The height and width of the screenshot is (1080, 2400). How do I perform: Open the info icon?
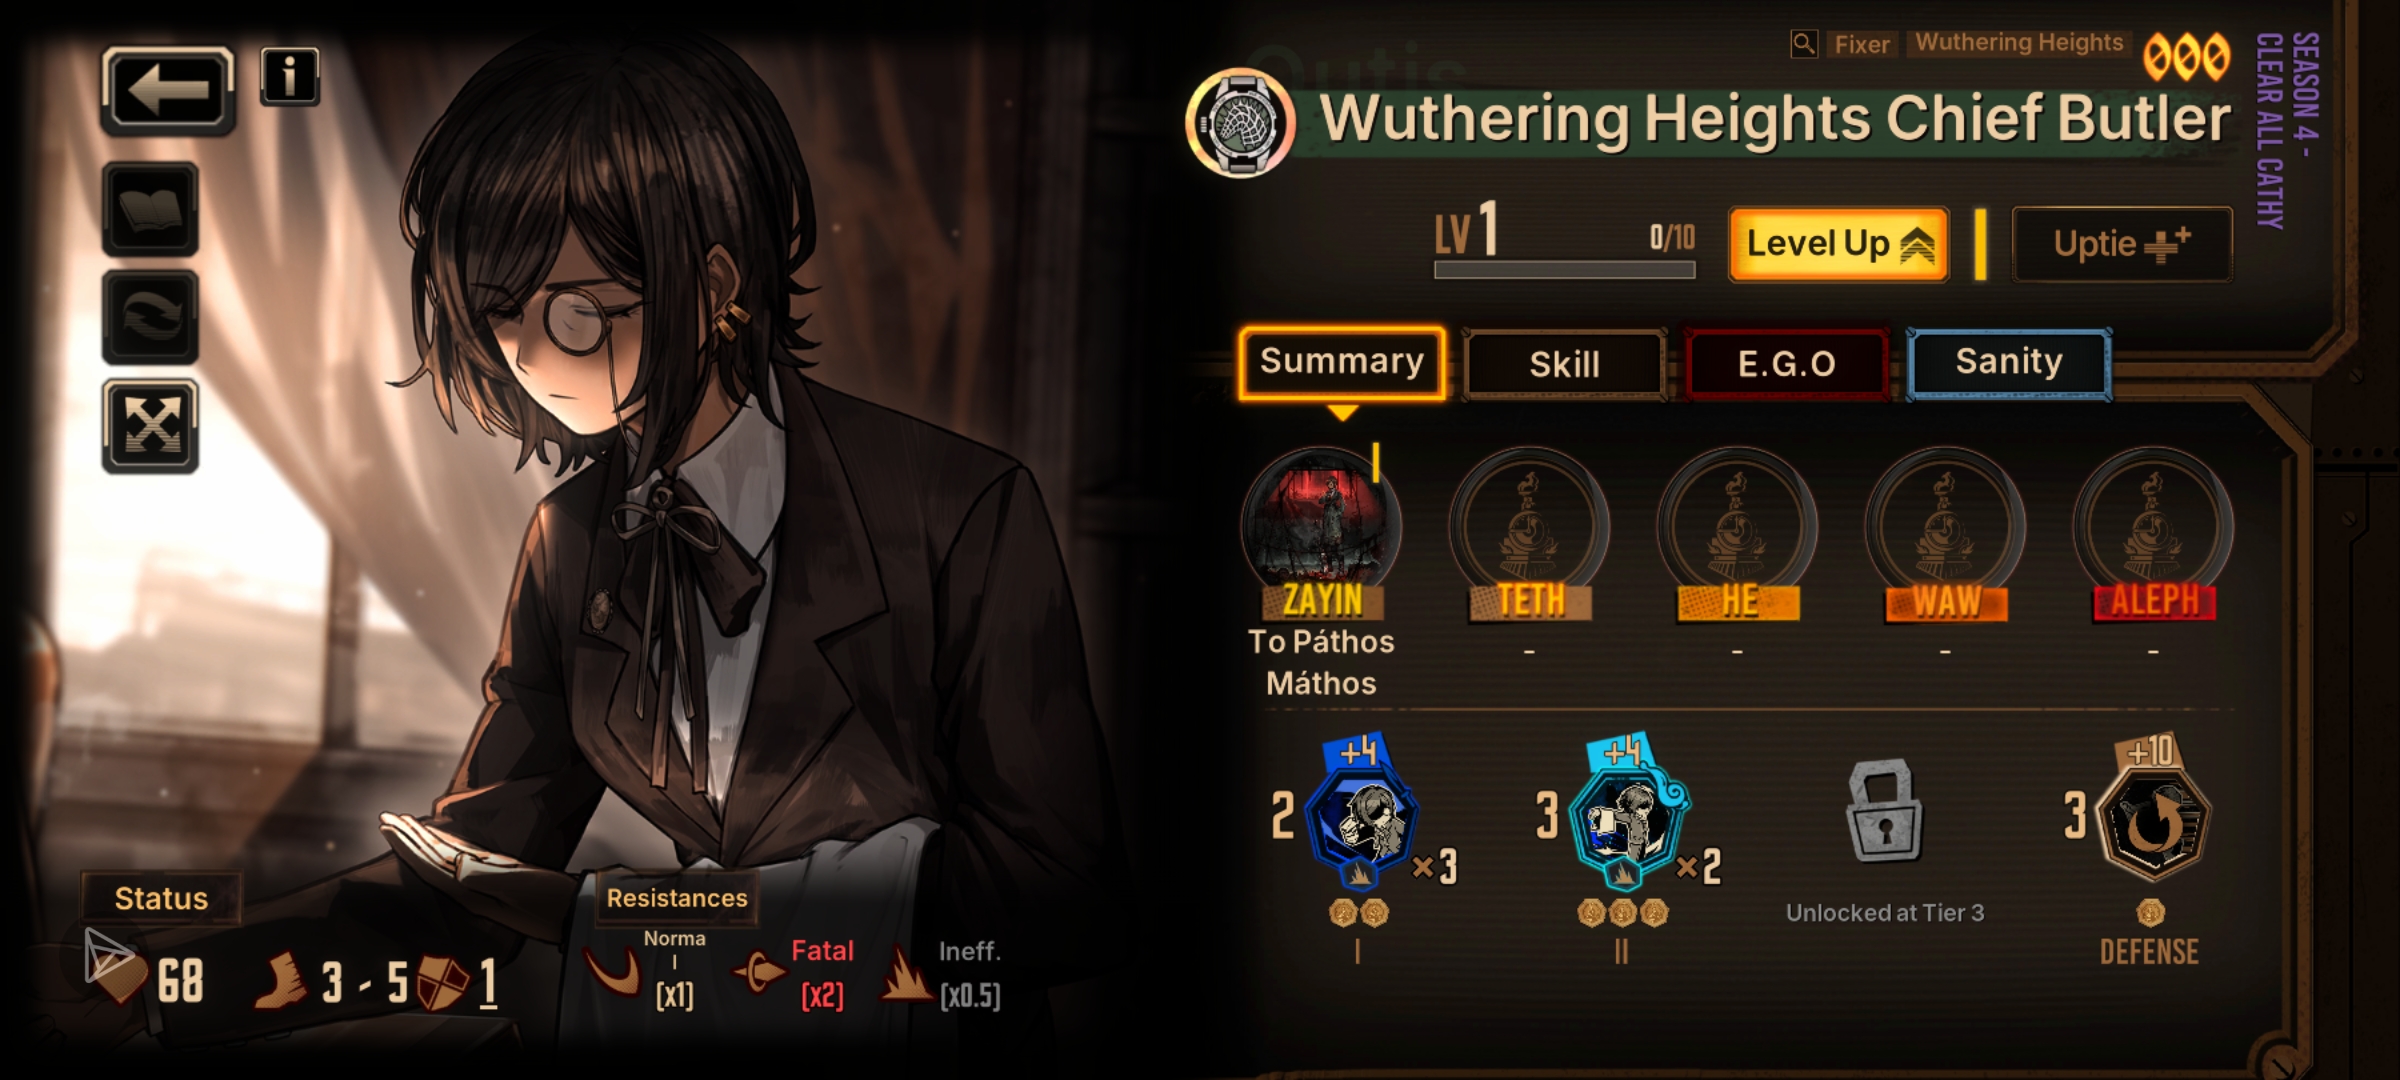tap(290, 76)
